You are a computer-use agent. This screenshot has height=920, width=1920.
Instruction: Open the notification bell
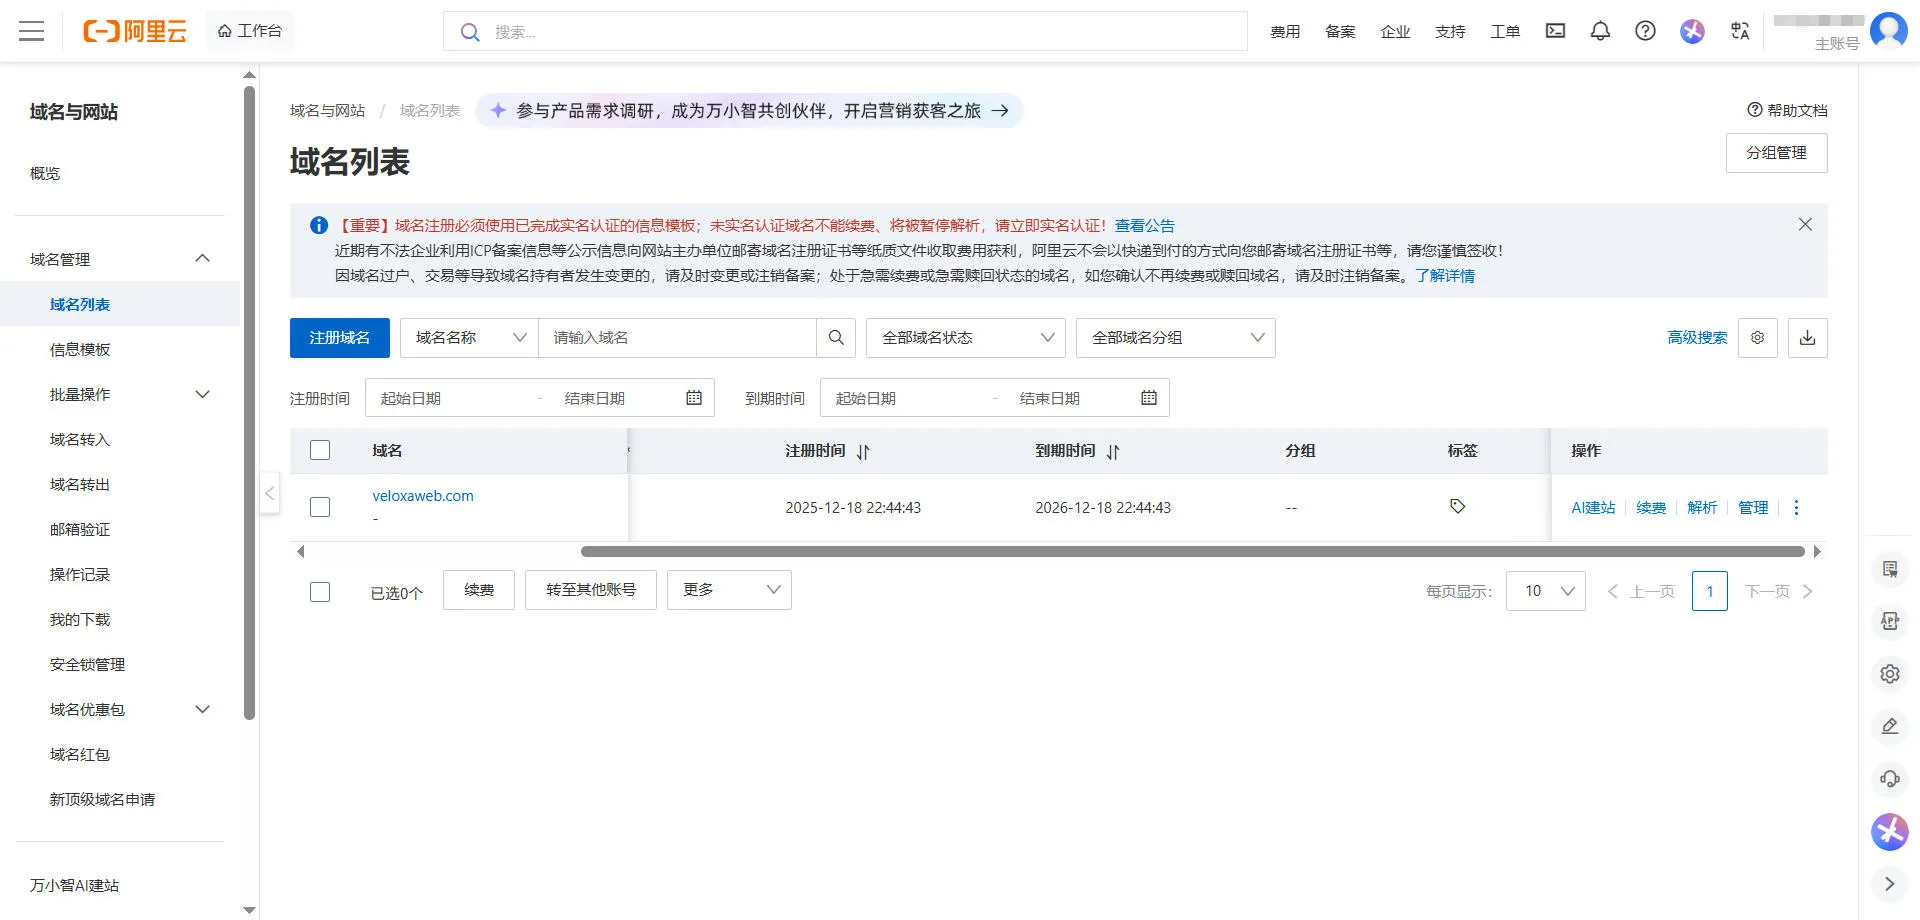[1600, 31]
